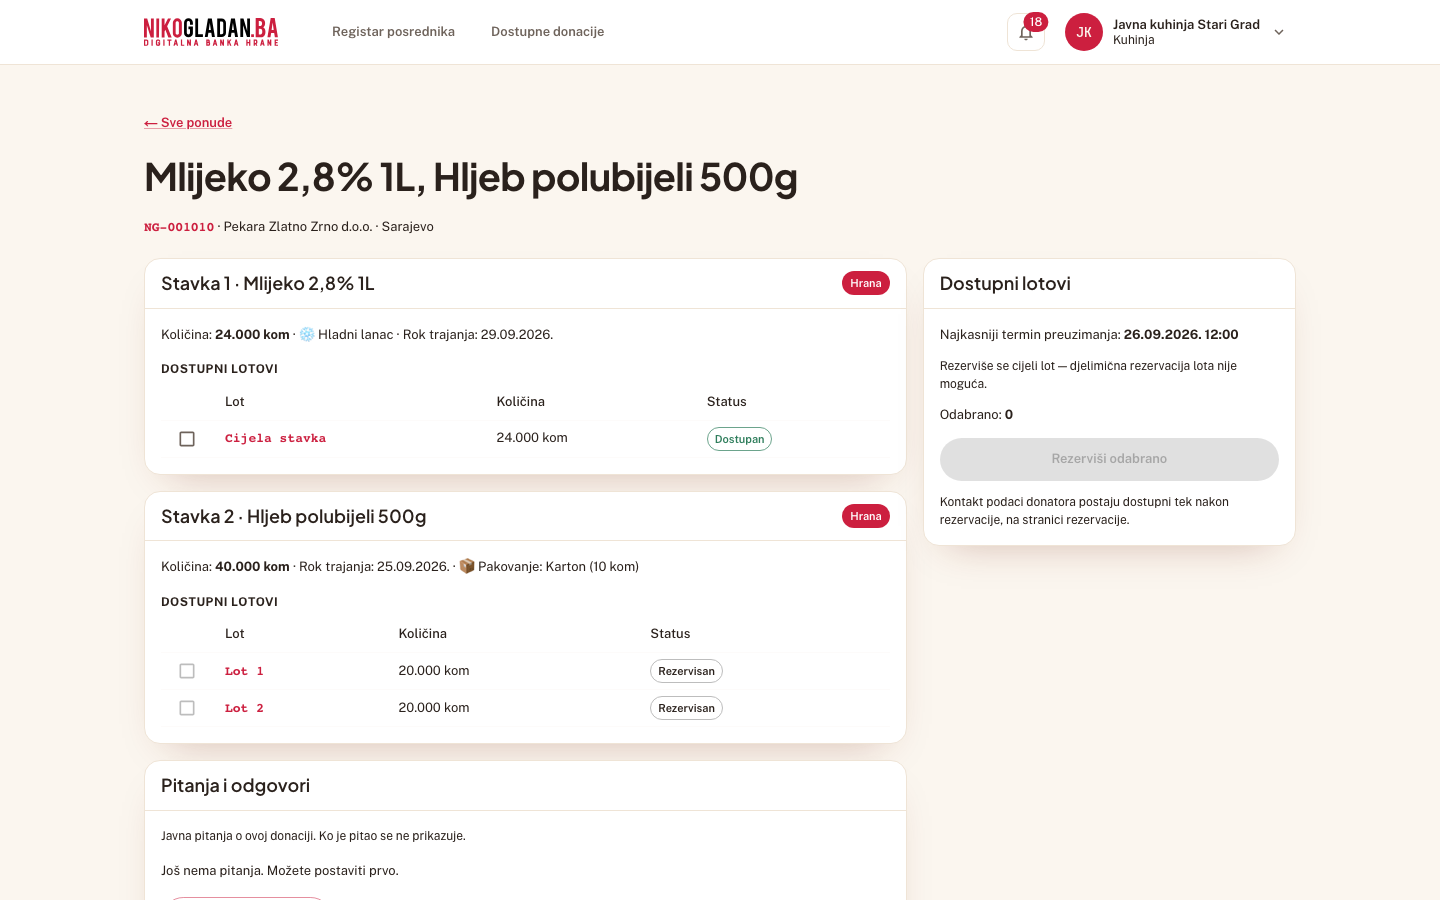
Task: Click the text Još nema pitanja
Action: pos(211,871)
